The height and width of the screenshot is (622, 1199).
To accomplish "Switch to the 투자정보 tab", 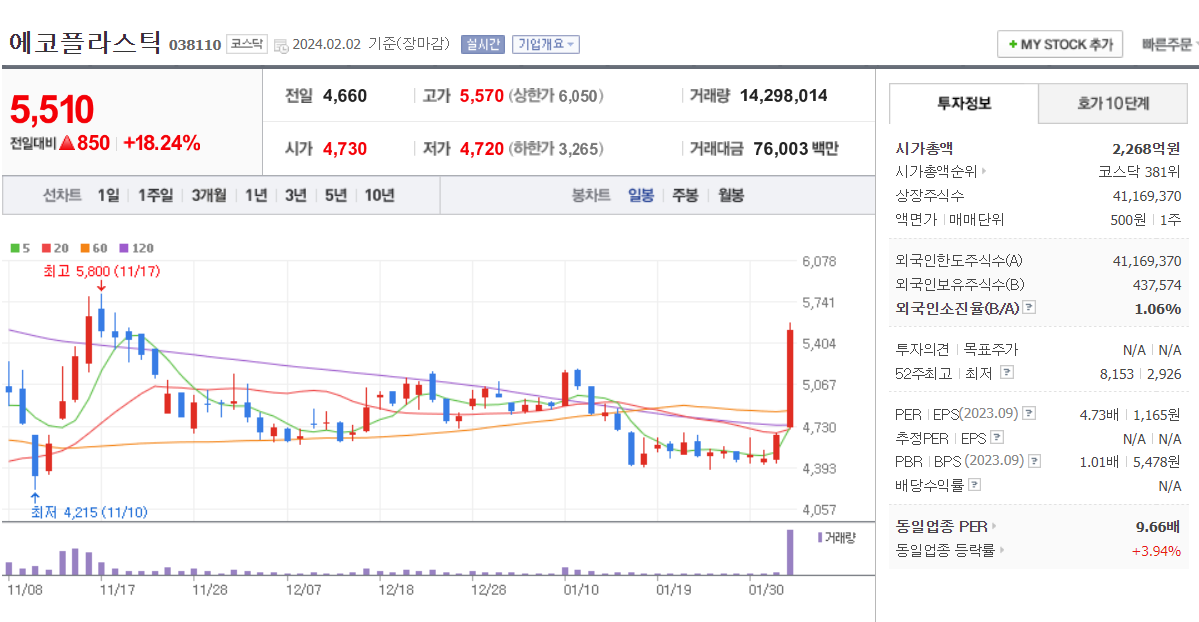I will pos(963,103).
